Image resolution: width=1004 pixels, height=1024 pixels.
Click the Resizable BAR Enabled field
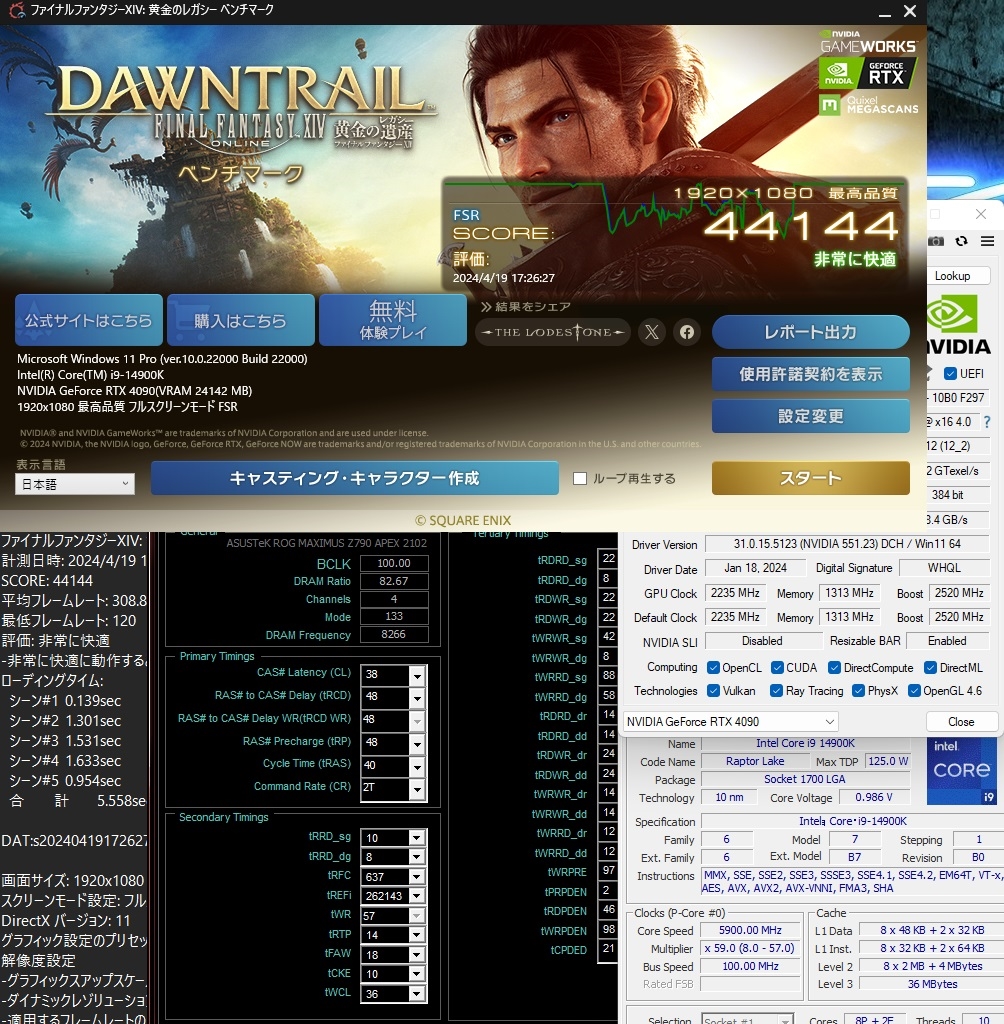tap(948, 641)
